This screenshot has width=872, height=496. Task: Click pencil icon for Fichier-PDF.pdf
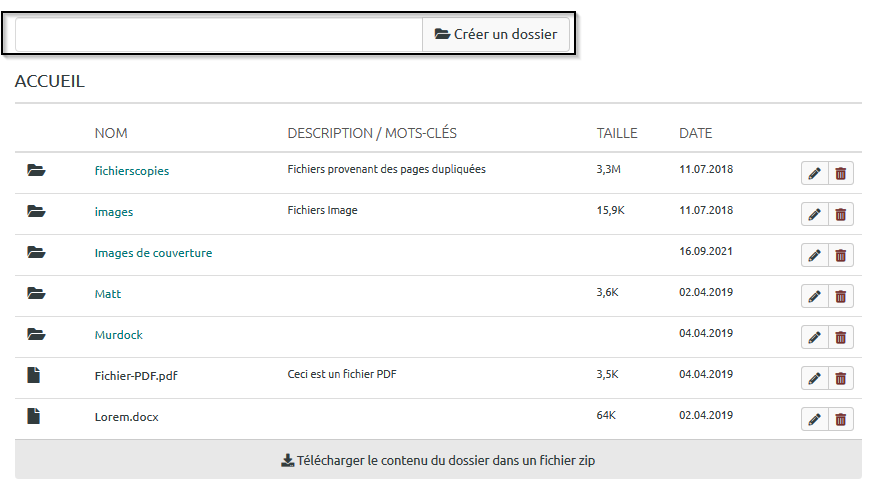(814, 379)
